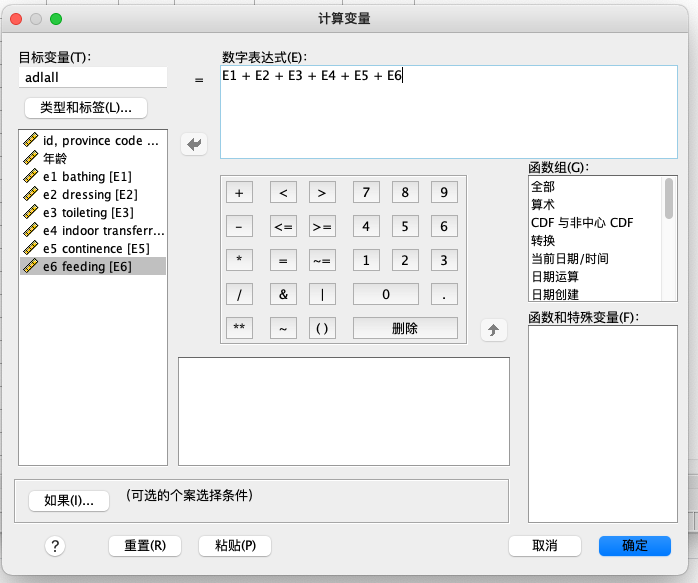
Task: Open 类型和标签(L)... dialog
Action: click(86, 108)
